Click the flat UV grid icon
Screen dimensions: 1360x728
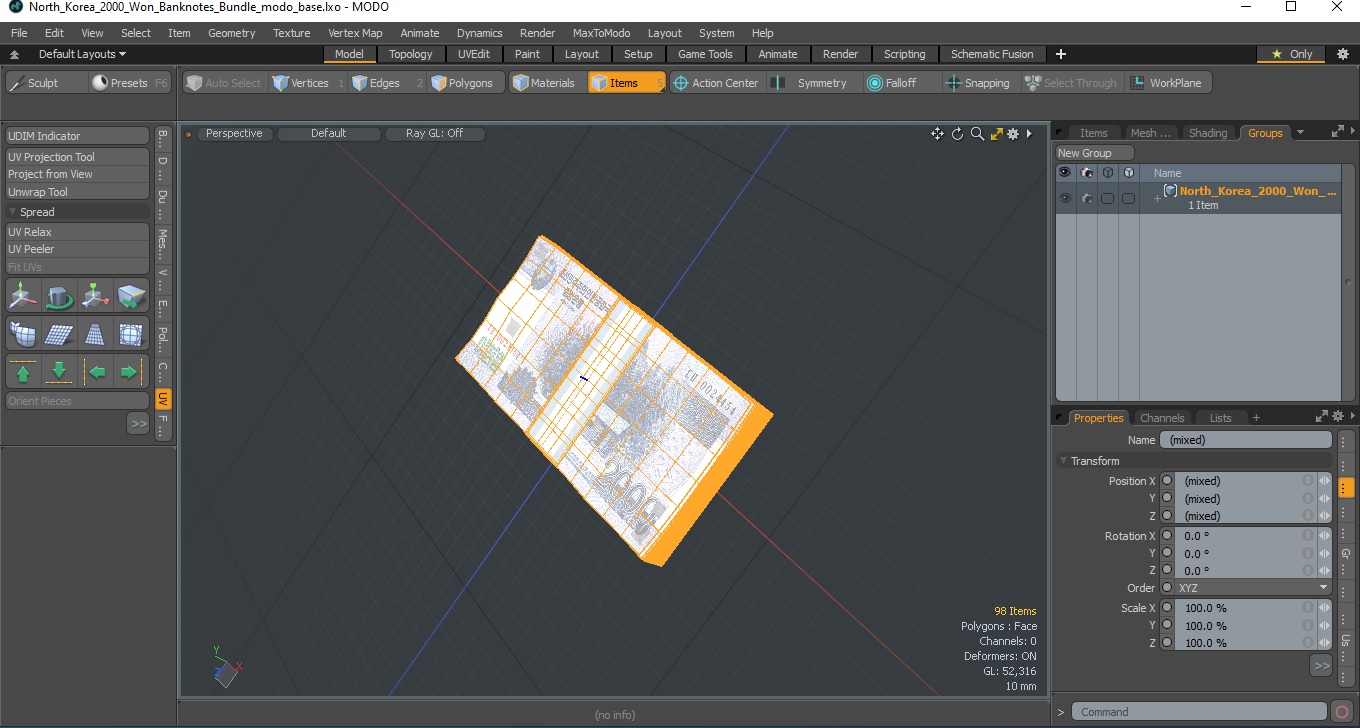click(59, 334)
